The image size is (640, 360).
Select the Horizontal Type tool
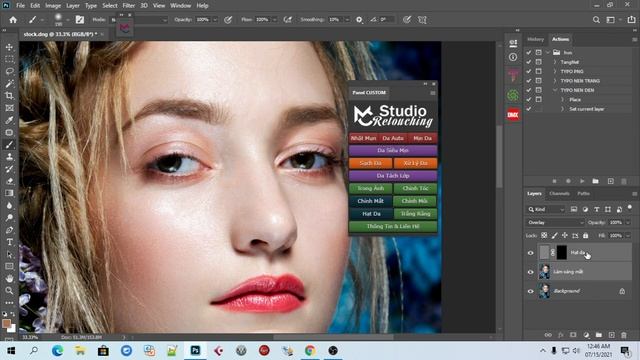(9, 242)
